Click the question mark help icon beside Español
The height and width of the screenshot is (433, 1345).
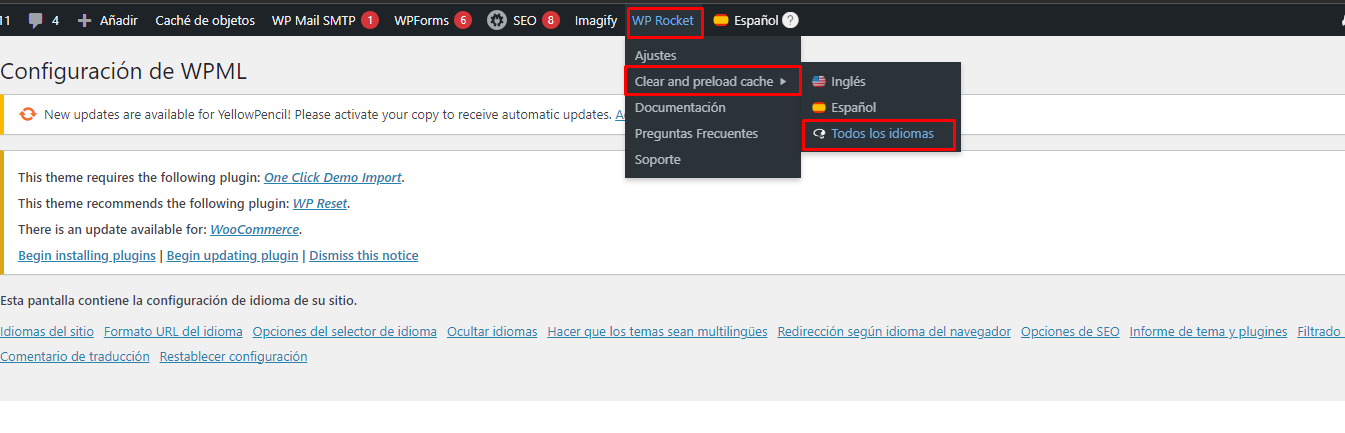(x=790, y=20)
